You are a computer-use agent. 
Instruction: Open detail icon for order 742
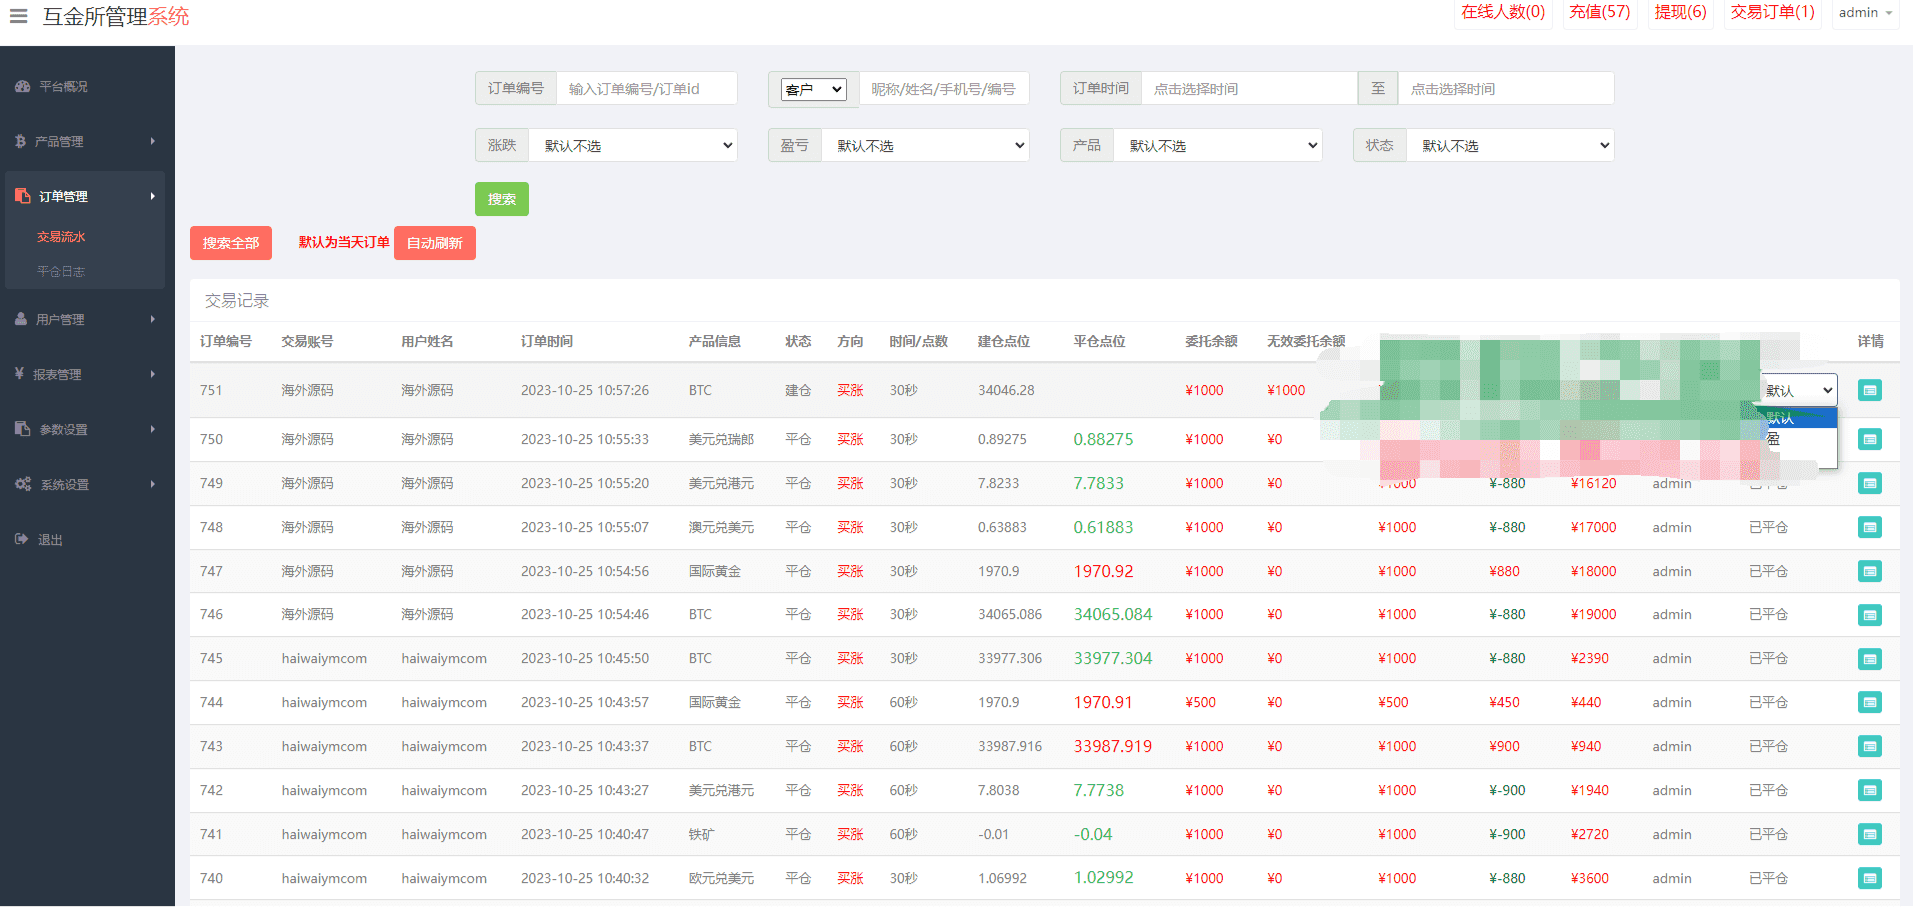[x=1869, y=790]
